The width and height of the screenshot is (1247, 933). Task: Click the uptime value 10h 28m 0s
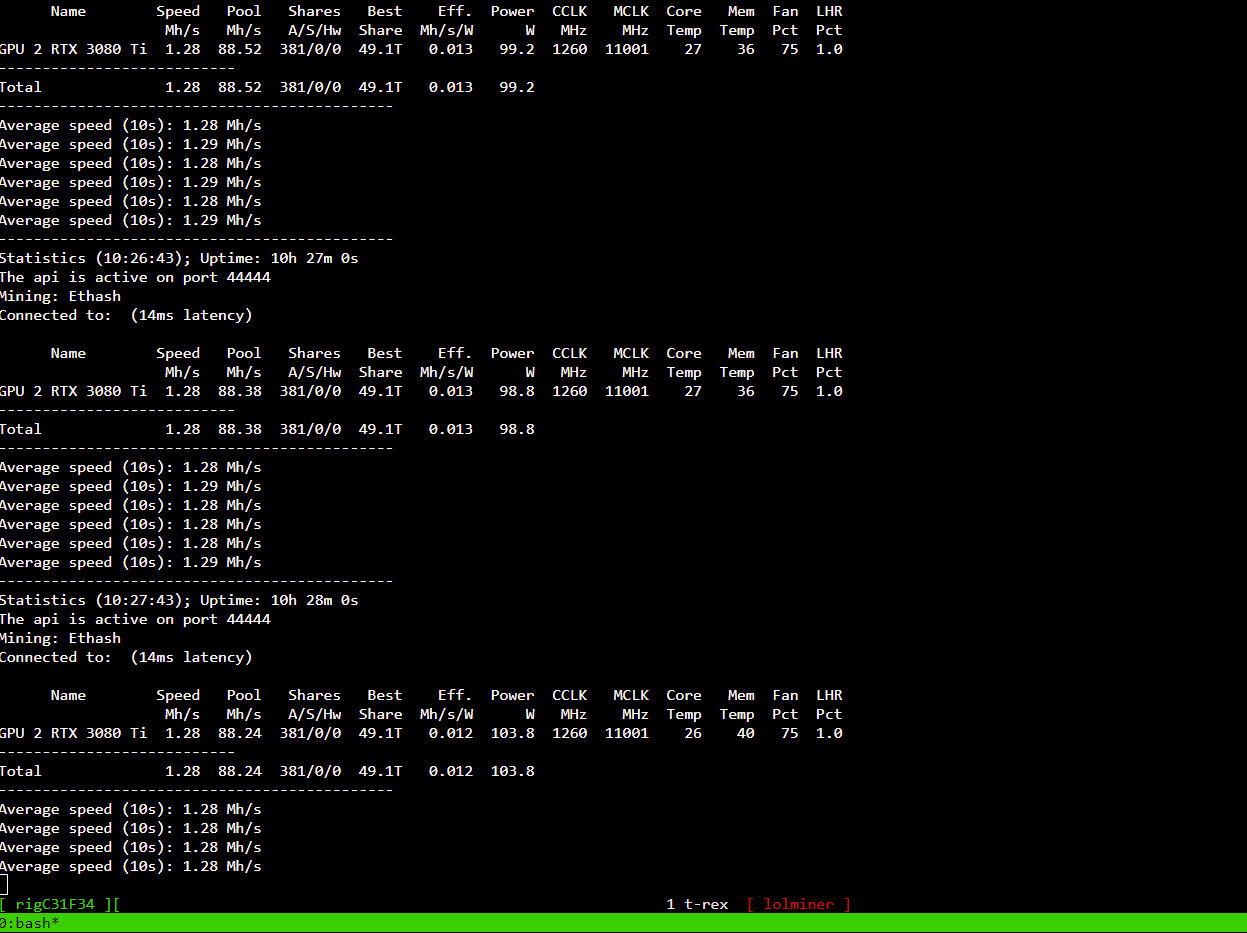pyautogui.click(x=315, y=600)
